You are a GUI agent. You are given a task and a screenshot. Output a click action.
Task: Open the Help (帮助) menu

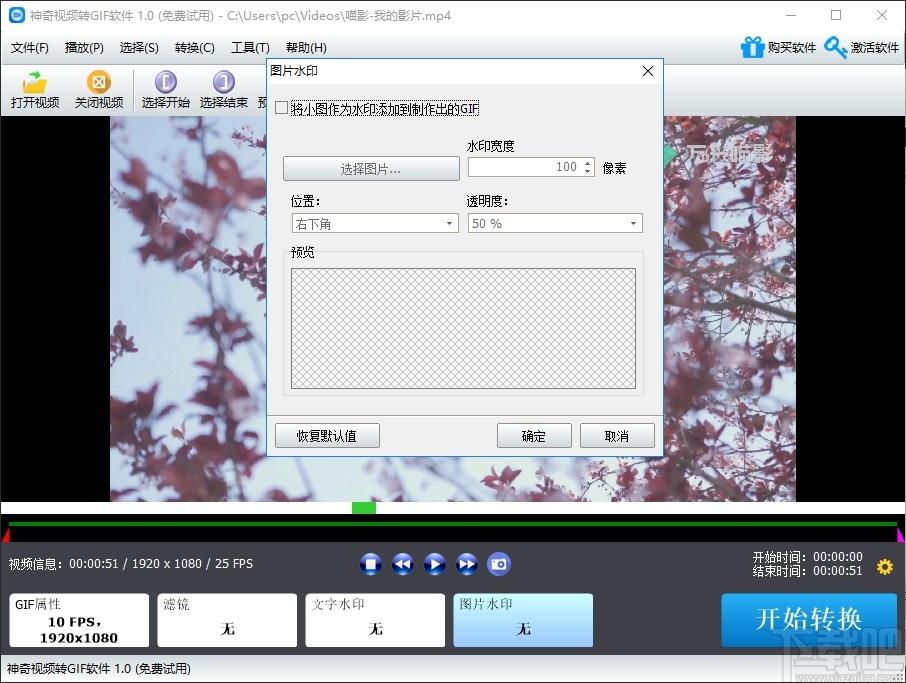(306, 47)
